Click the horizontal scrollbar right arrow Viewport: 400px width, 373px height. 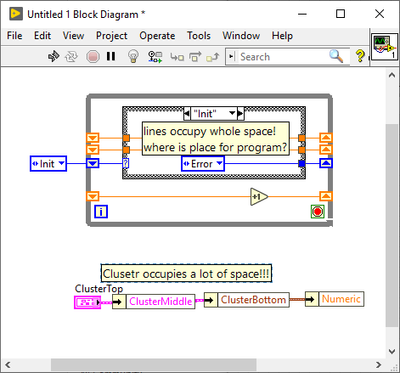(378, 364)
